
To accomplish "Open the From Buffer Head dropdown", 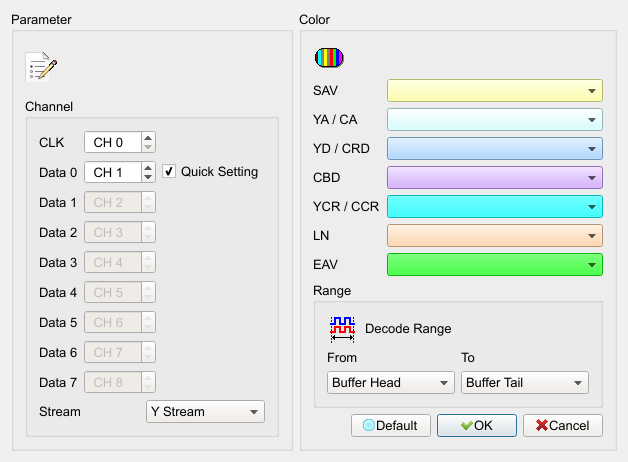I will pyautogui.click(x=390, y=383).
